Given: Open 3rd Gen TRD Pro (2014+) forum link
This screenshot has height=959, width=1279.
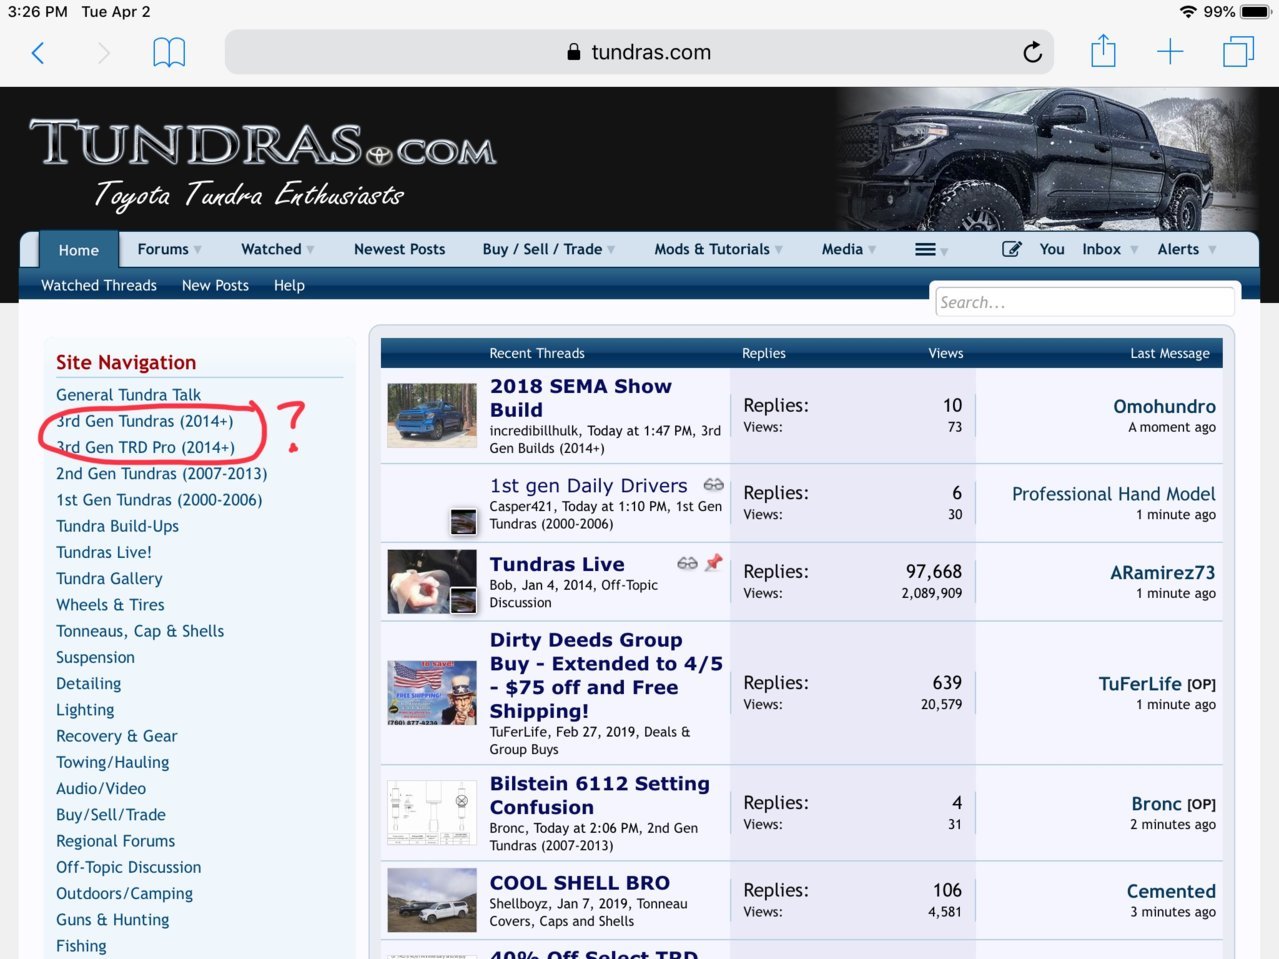Looking at the screenshot, I should (145, 447).
